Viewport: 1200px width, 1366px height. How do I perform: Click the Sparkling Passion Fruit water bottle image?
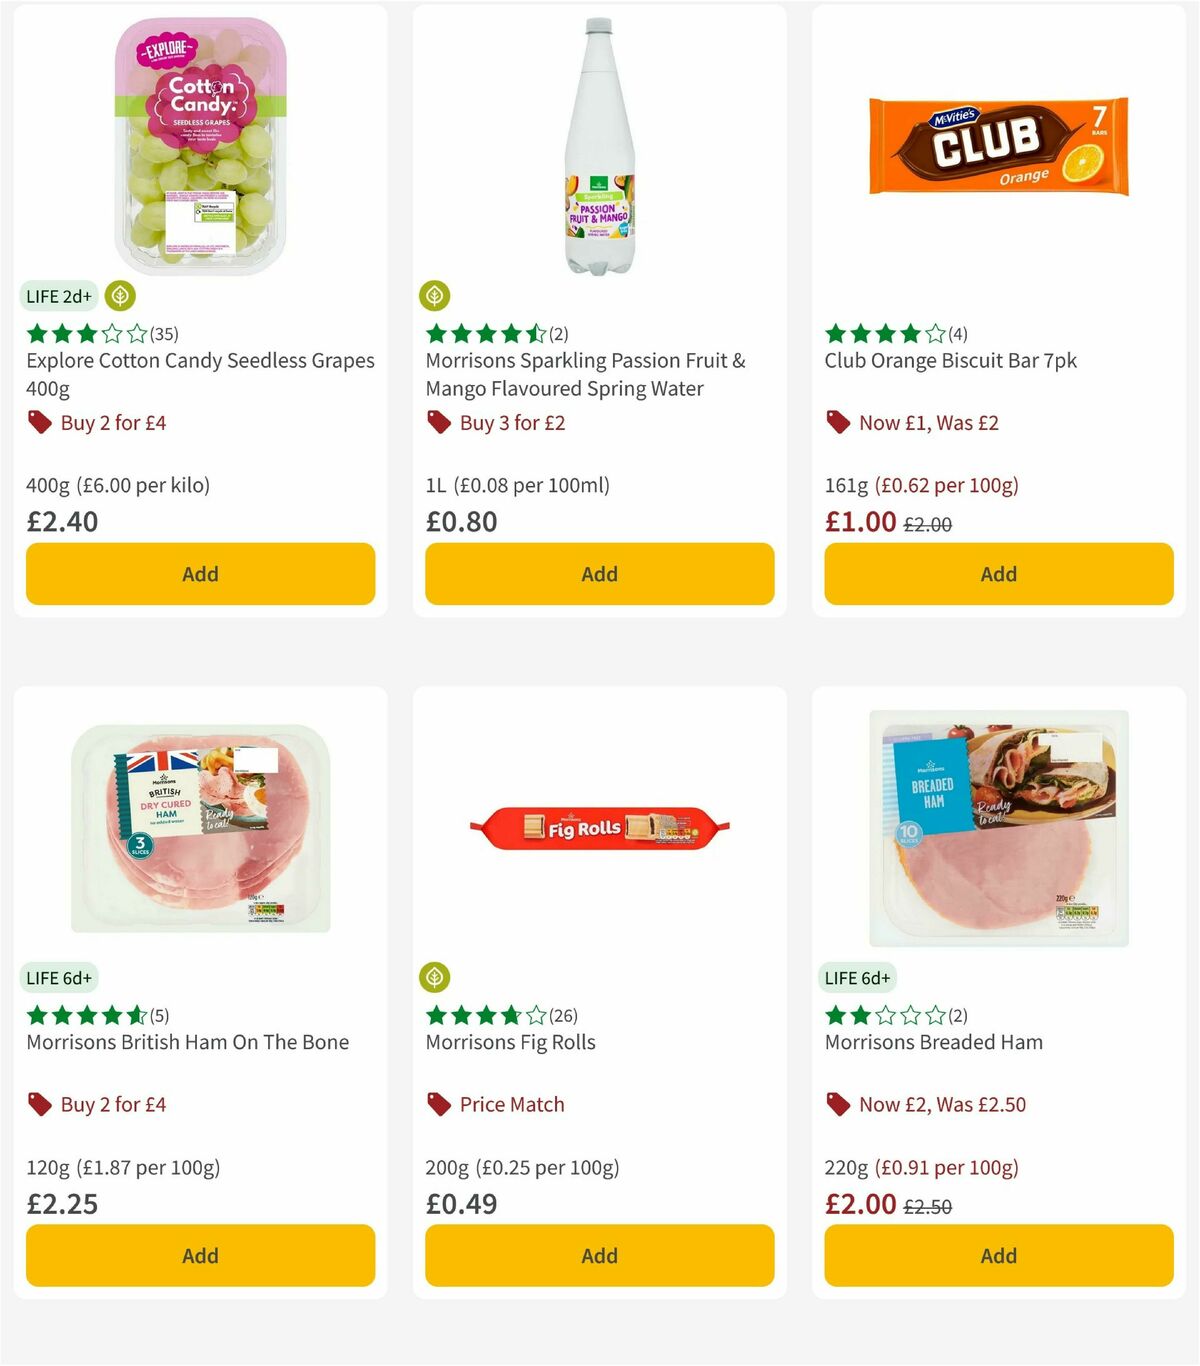[598, 143]
